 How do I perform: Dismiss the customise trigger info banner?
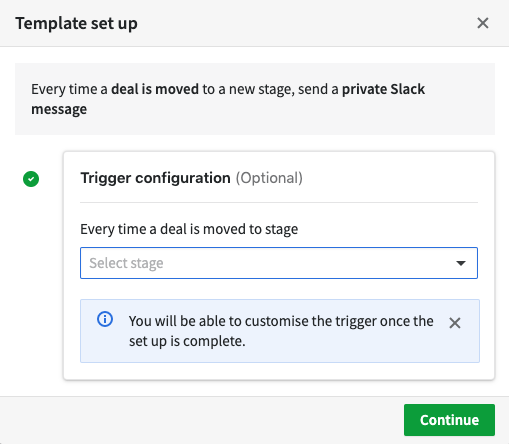tap(455, 323)
